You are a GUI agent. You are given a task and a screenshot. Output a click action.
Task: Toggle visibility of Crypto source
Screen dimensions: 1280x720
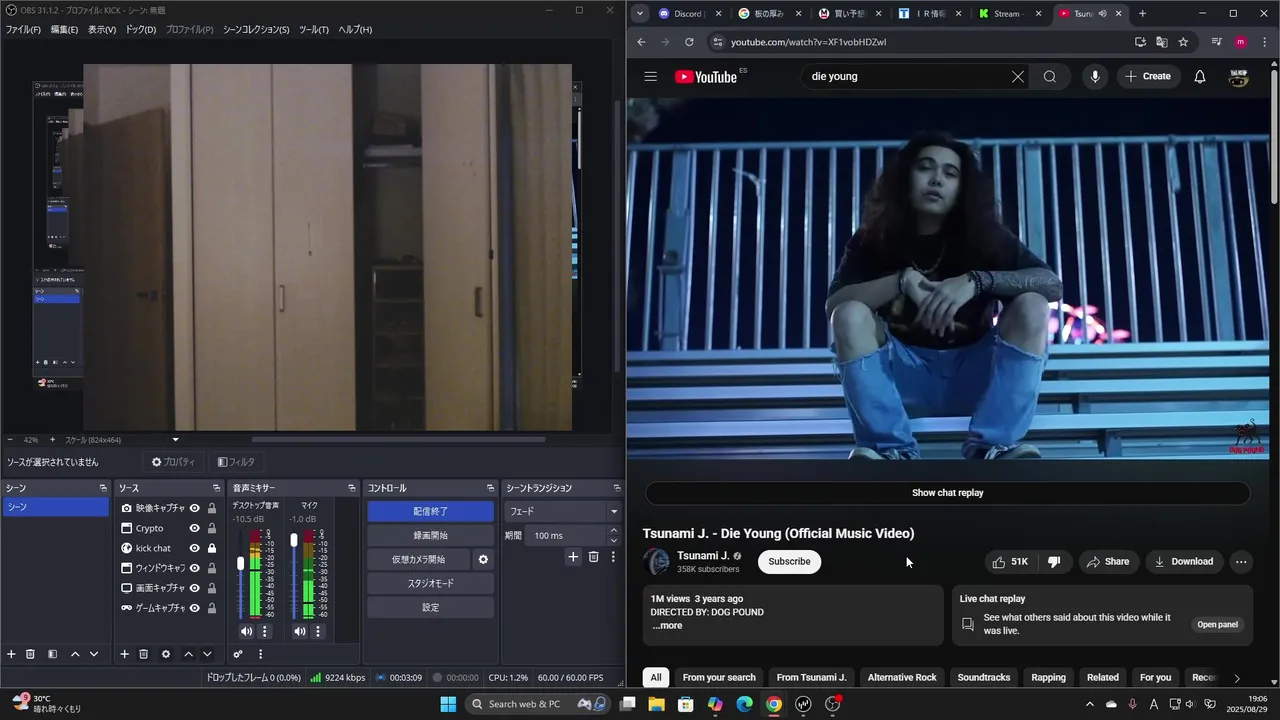click(195, 528)
